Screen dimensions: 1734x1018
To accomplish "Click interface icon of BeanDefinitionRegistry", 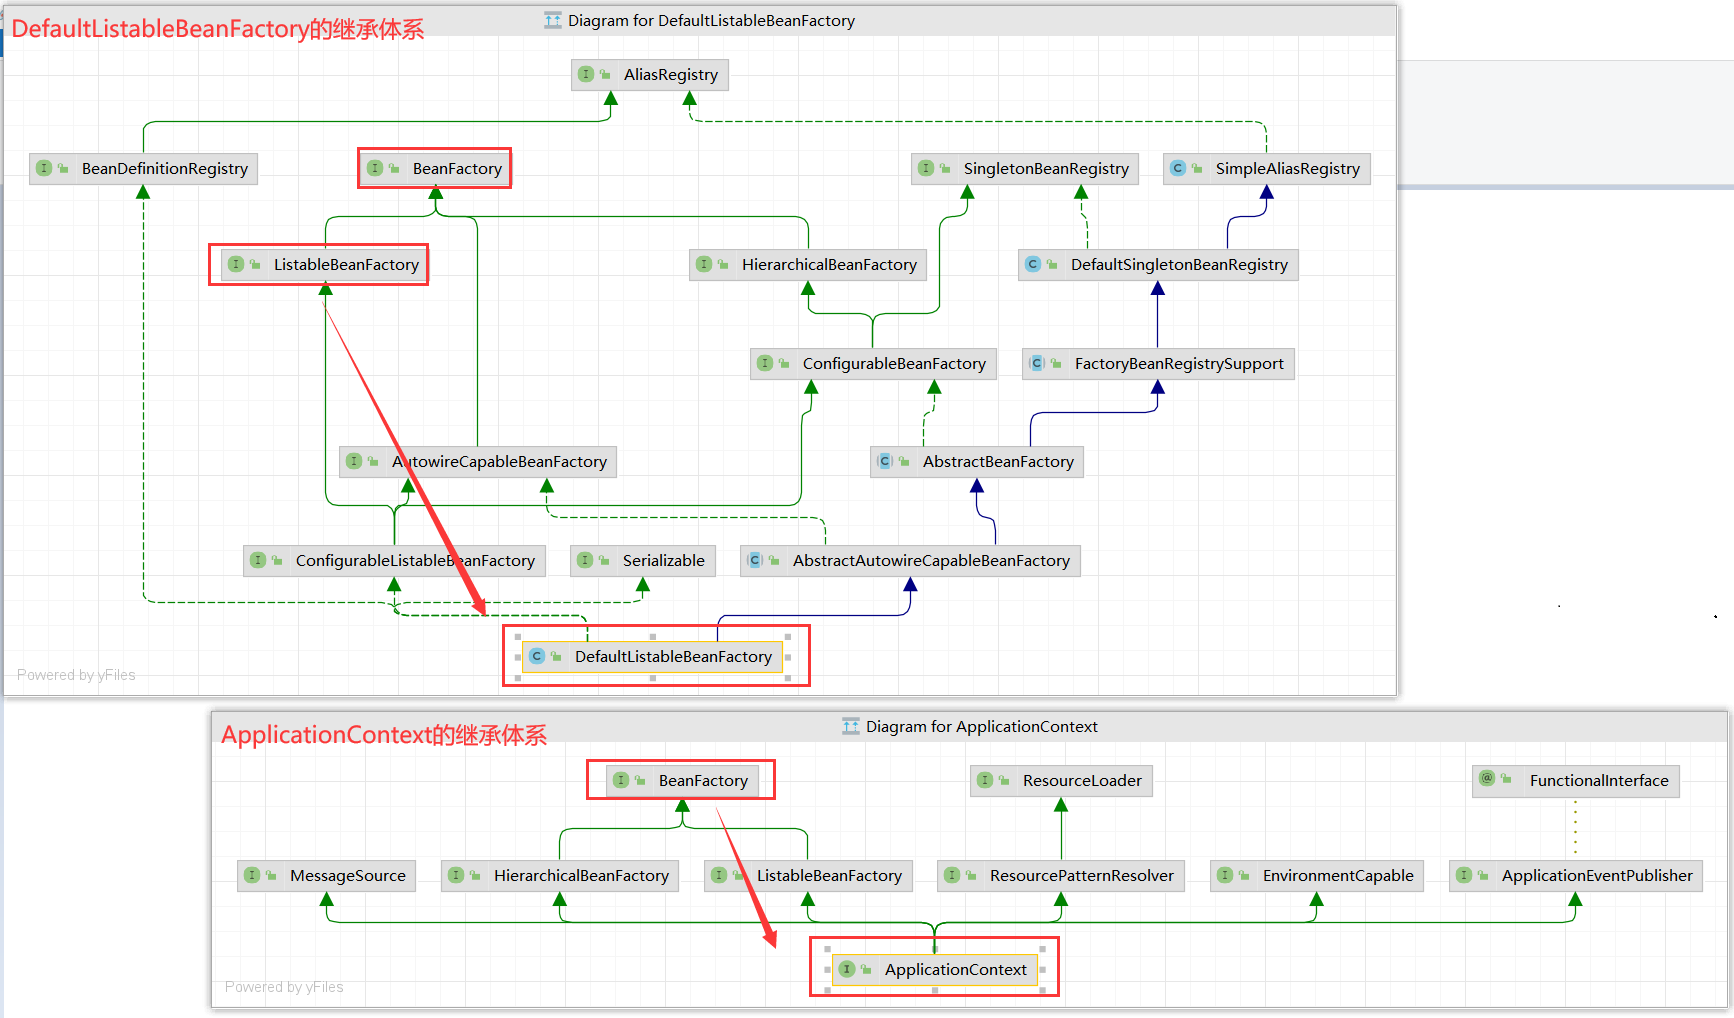I will (x=44, y=168).
